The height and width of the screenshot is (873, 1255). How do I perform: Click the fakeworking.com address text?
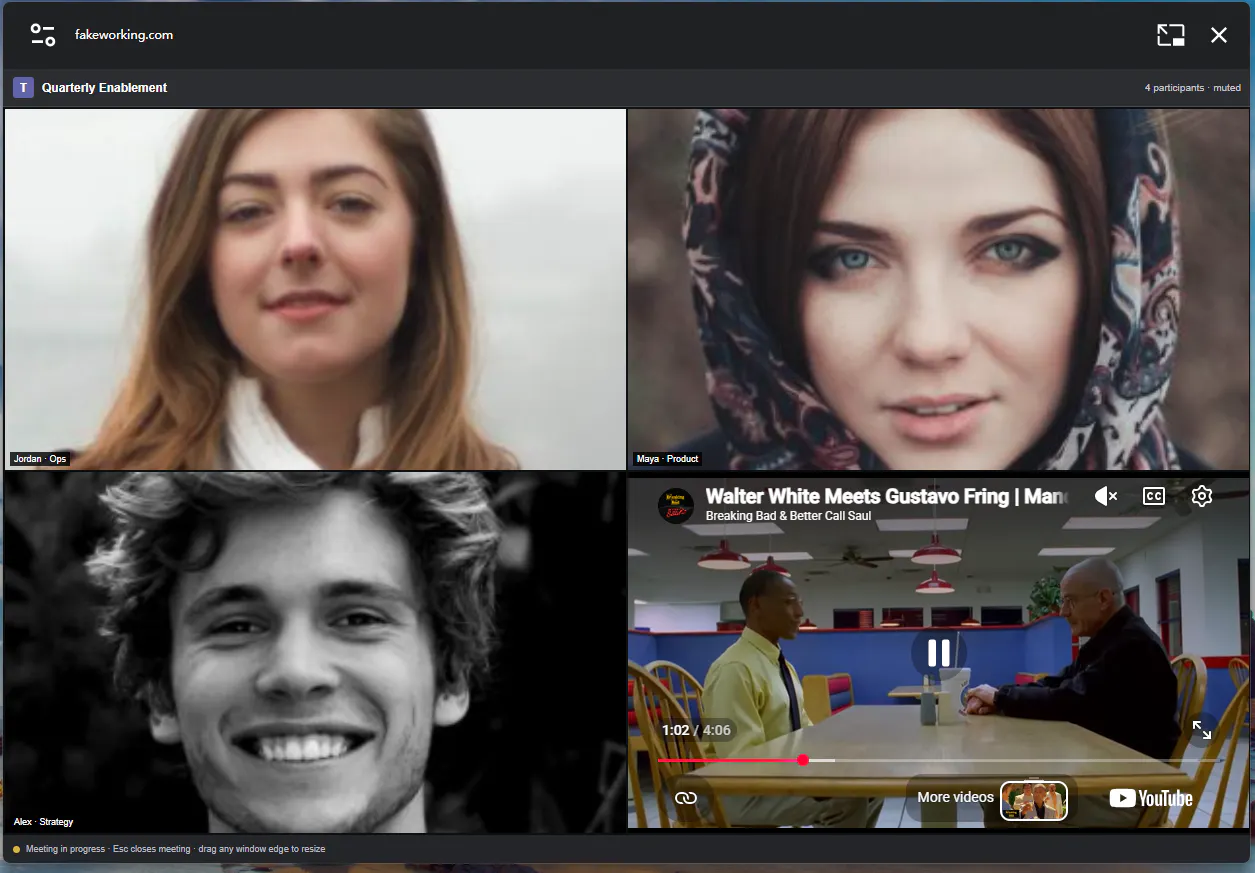(x=124, y=35)
